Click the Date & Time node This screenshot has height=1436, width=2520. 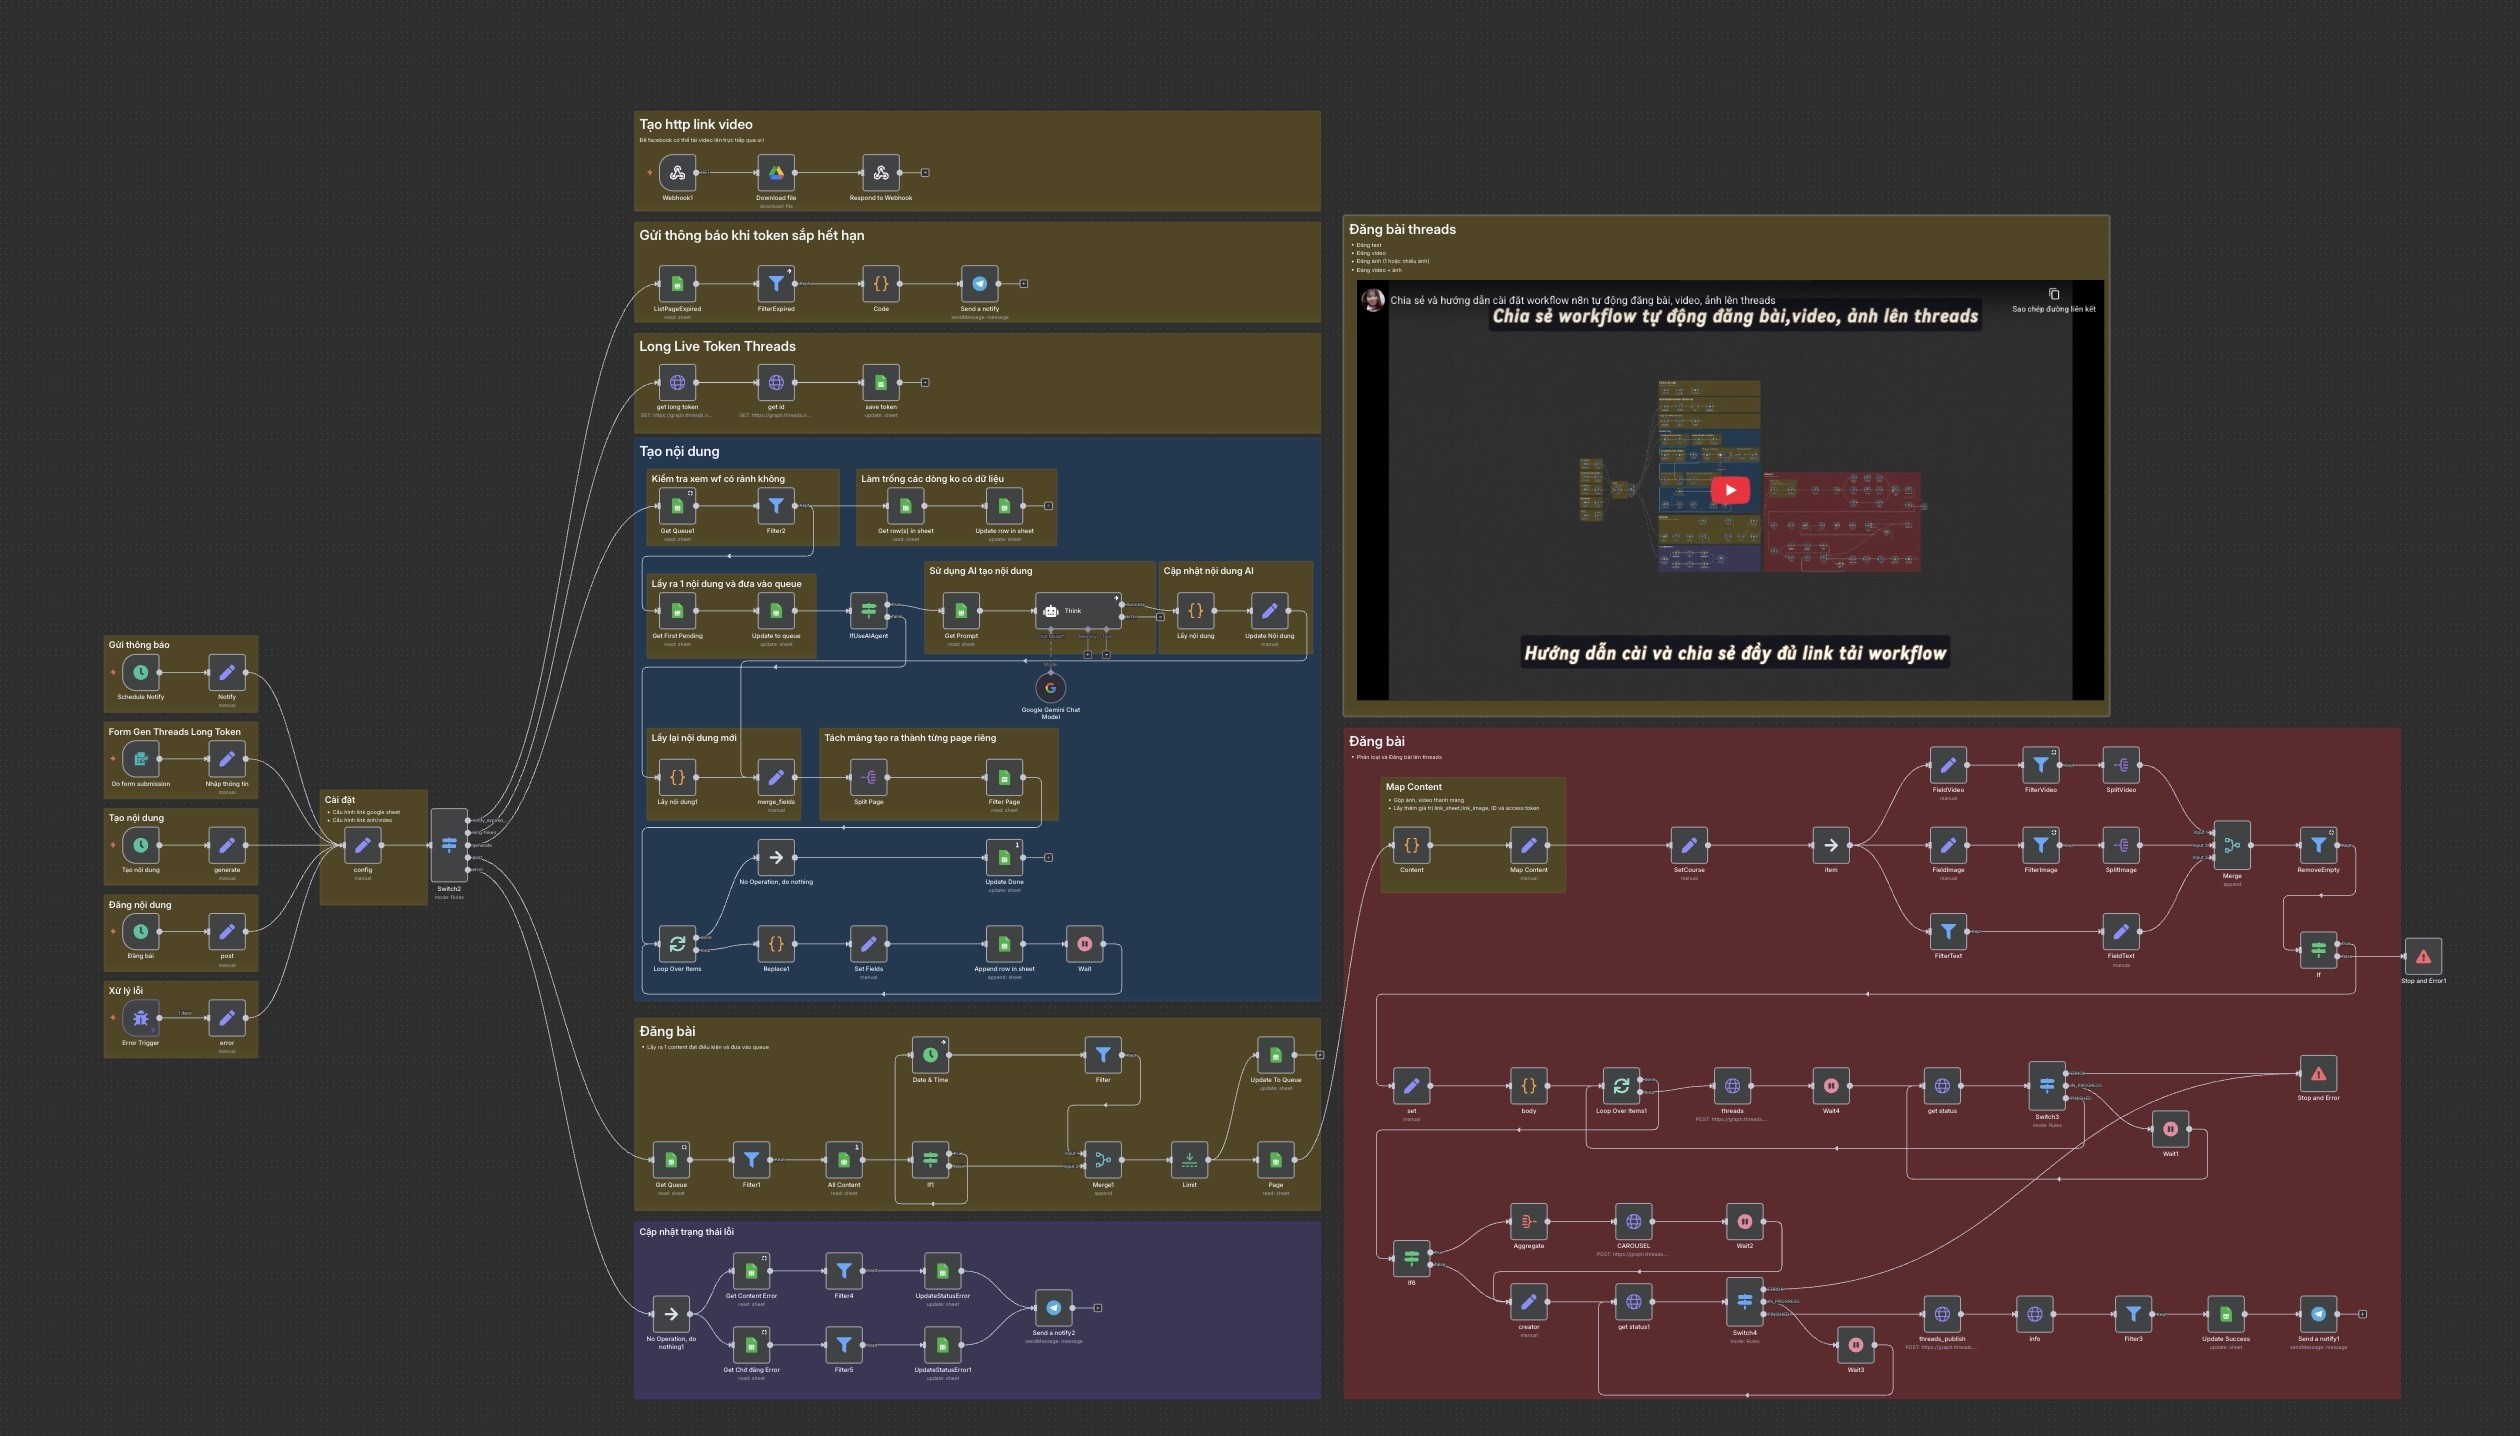930,1055
